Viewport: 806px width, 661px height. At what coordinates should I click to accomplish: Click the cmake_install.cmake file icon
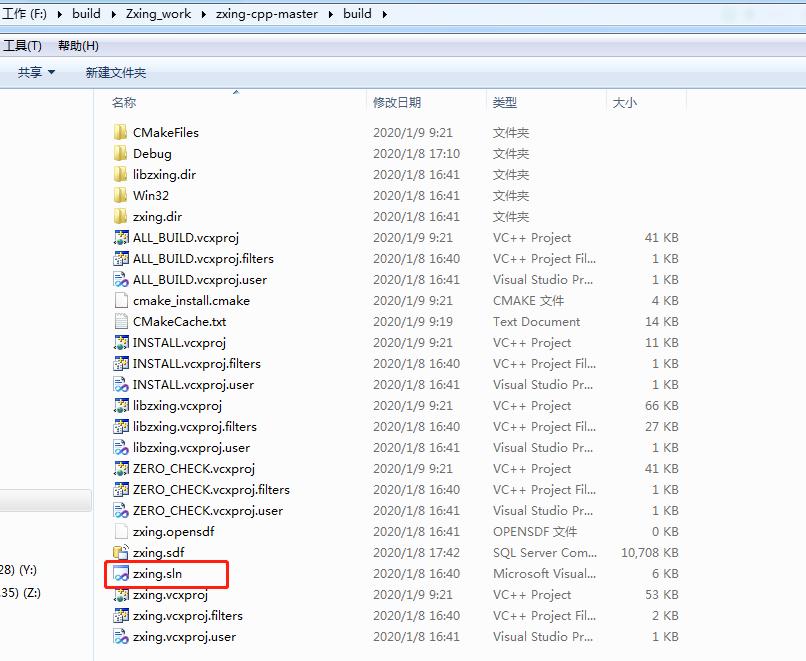coord(121,301)
